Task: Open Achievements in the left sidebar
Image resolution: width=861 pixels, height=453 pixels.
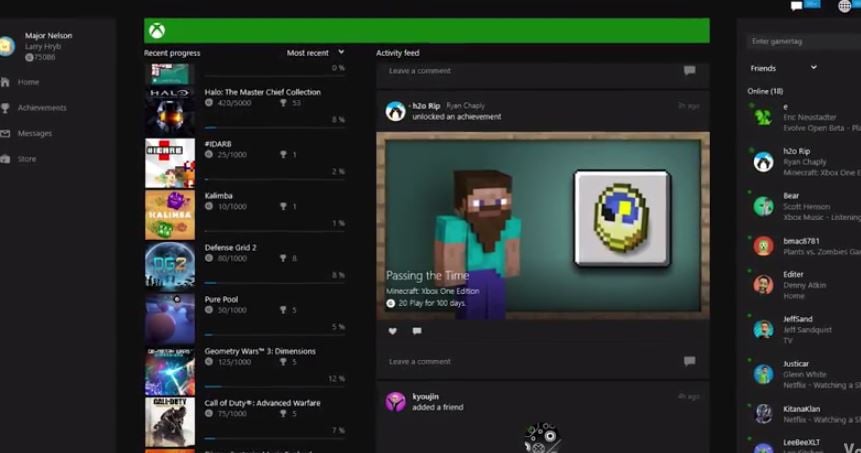Action: point(42,108)
